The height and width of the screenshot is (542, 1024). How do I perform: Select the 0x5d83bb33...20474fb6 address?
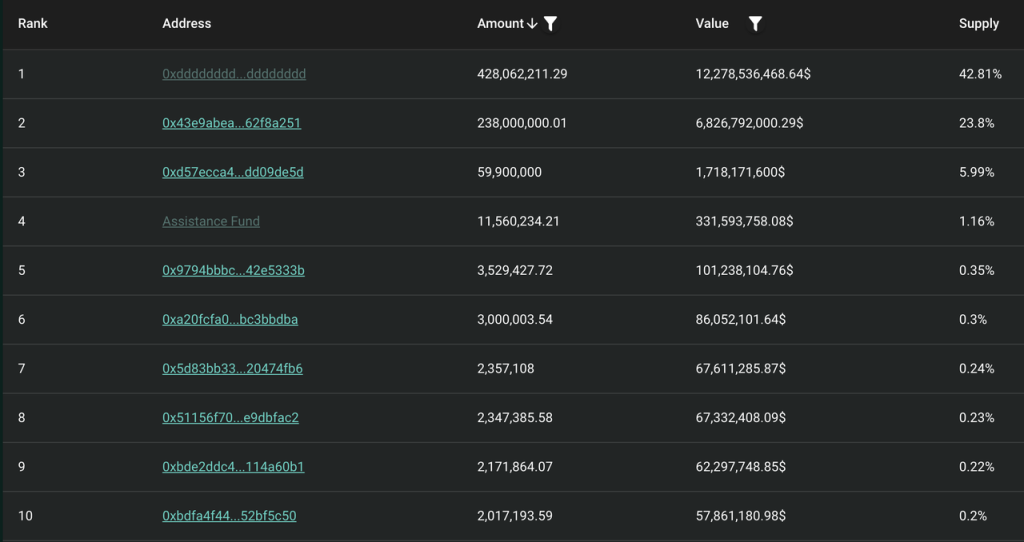[232, 368]
